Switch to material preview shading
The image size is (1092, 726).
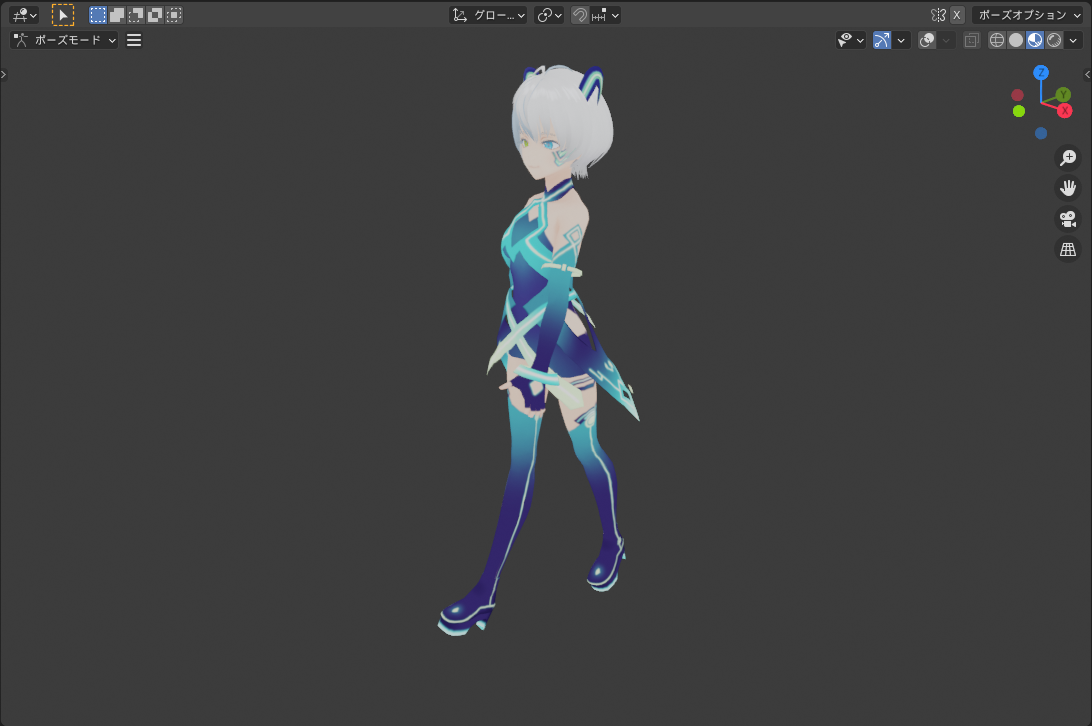pyautogui.click(x=1035, y=40)
